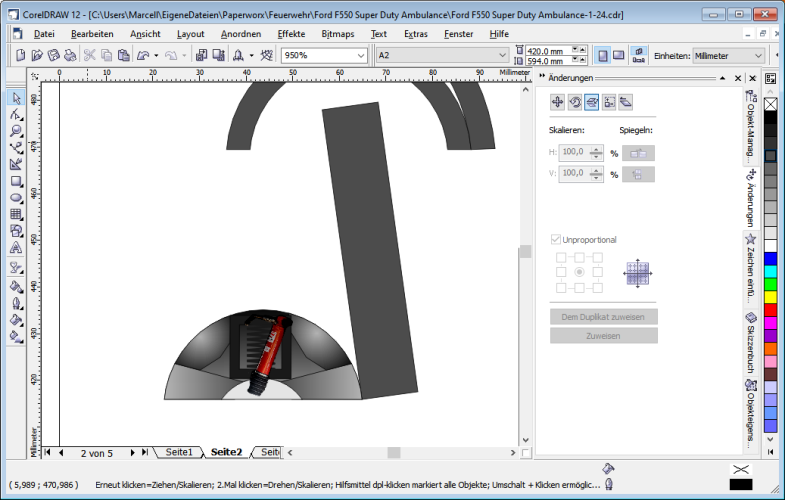Select the Graph paper tool

(16, 214)
